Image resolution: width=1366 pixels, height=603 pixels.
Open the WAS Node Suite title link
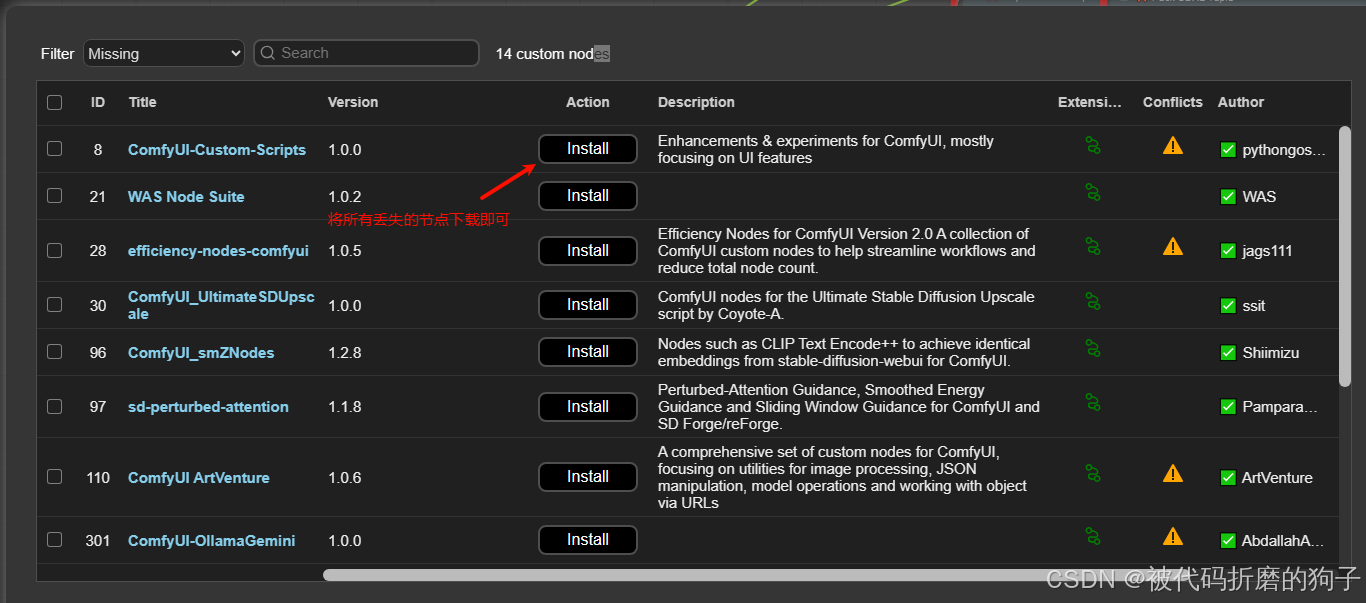[186, 197]
